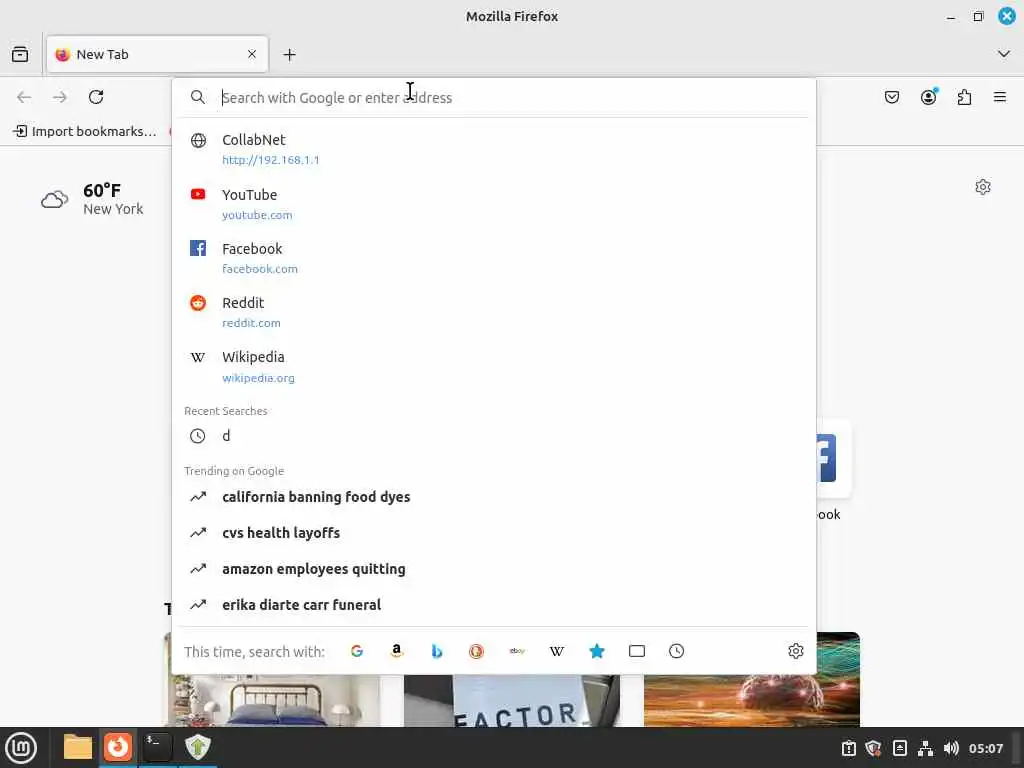This screenshot has width=1024, height=768.
Task: Select the Wikipedia suggestion
Action: 494,366
